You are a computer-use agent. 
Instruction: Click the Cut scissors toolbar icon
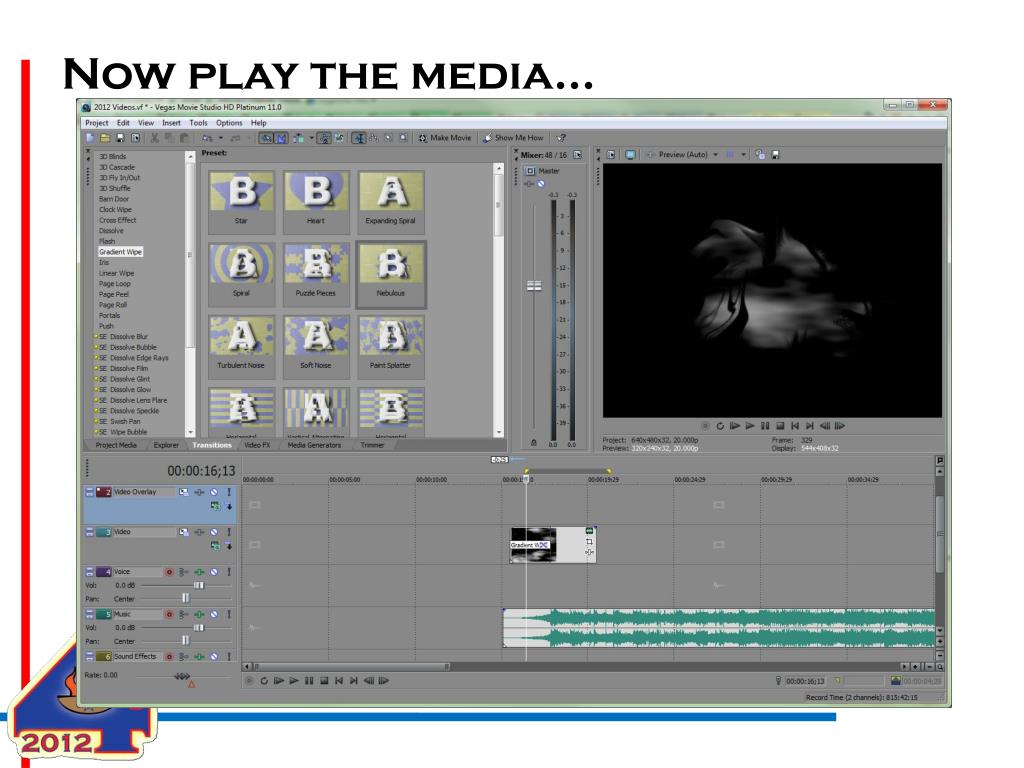click(155, 138)
